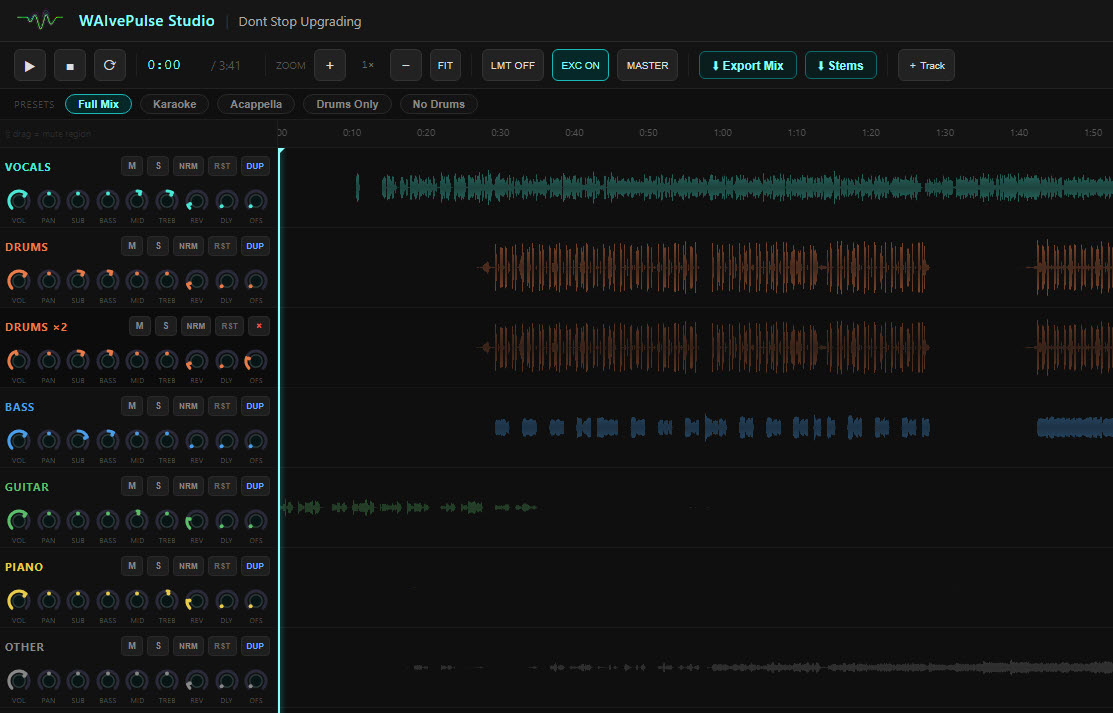Start playback with the play button
The width and height of the screenshot is (1113, 713).
click(x=30, y=65)
